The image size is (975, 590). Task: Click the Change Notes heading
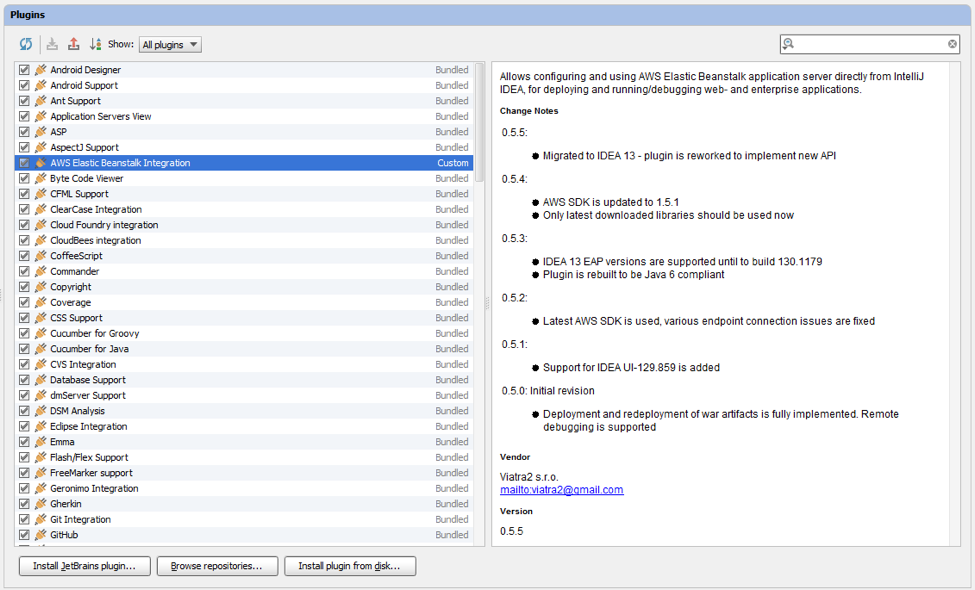click(529, 111)
